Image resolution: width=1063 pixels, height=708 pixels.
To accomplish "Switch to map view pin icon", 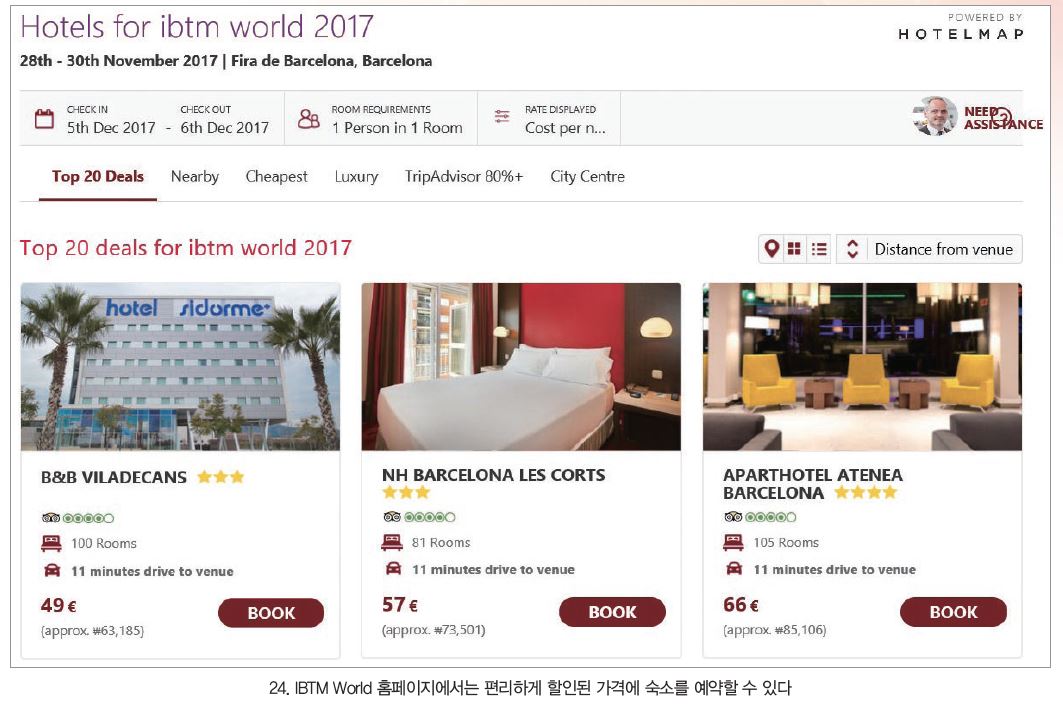I will click(771, 249).
